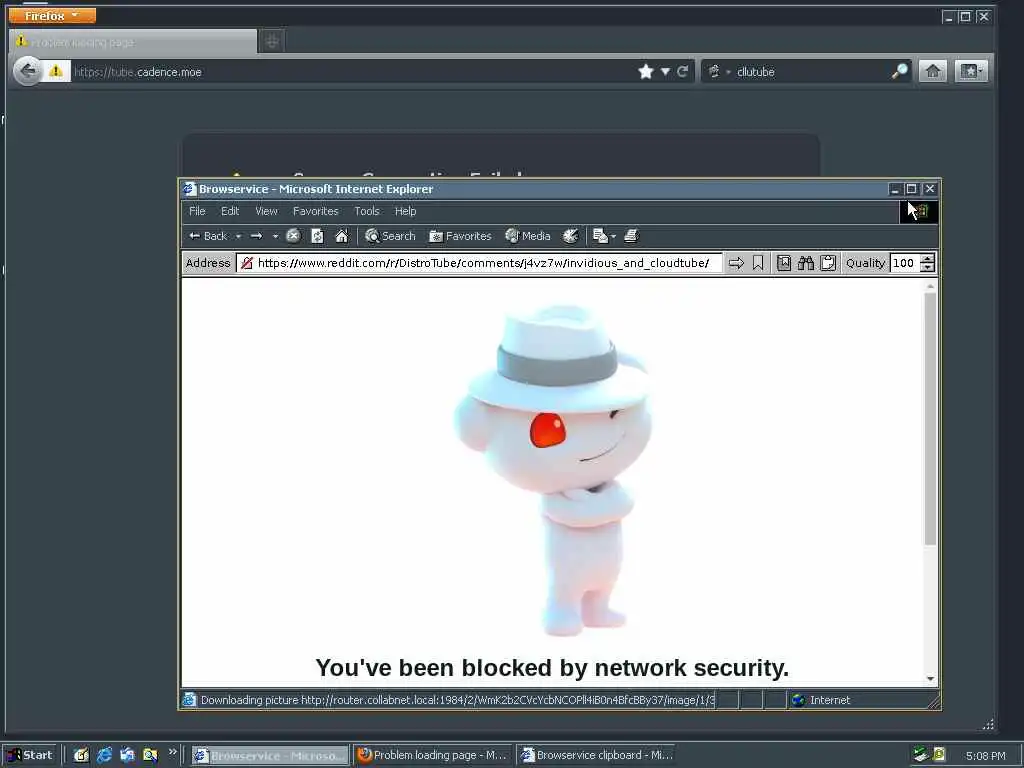The image size is (1024, 768).
Task: Open the Media pane in Internet Explorer
Action: click(528, 236)
